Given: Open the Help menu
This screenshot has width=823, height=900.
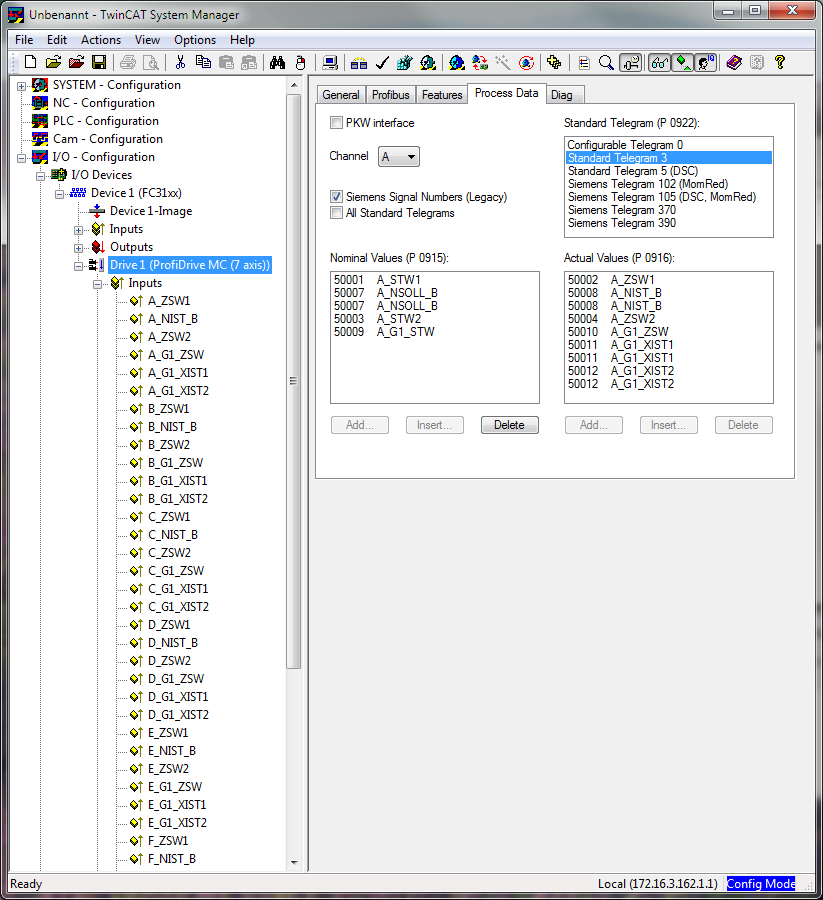Looking at the screenshot, I should tap(242, 40).
